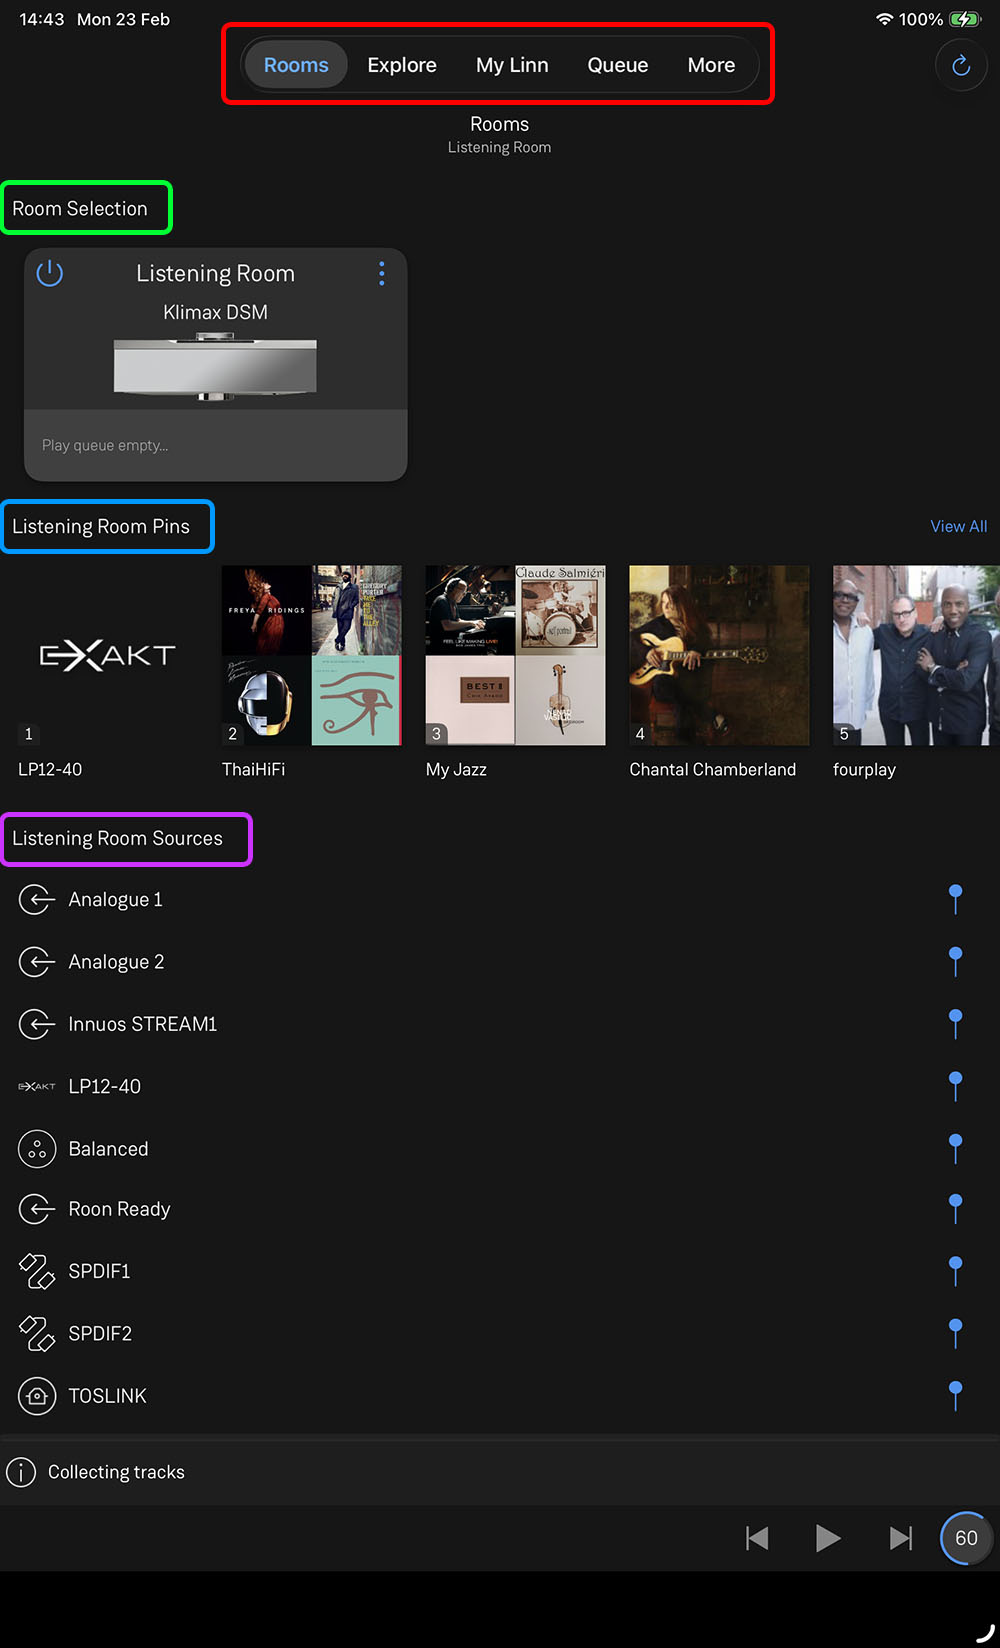Open the My Linn tab
The height and width of the screenshot is (1648, 1000).
512,65
